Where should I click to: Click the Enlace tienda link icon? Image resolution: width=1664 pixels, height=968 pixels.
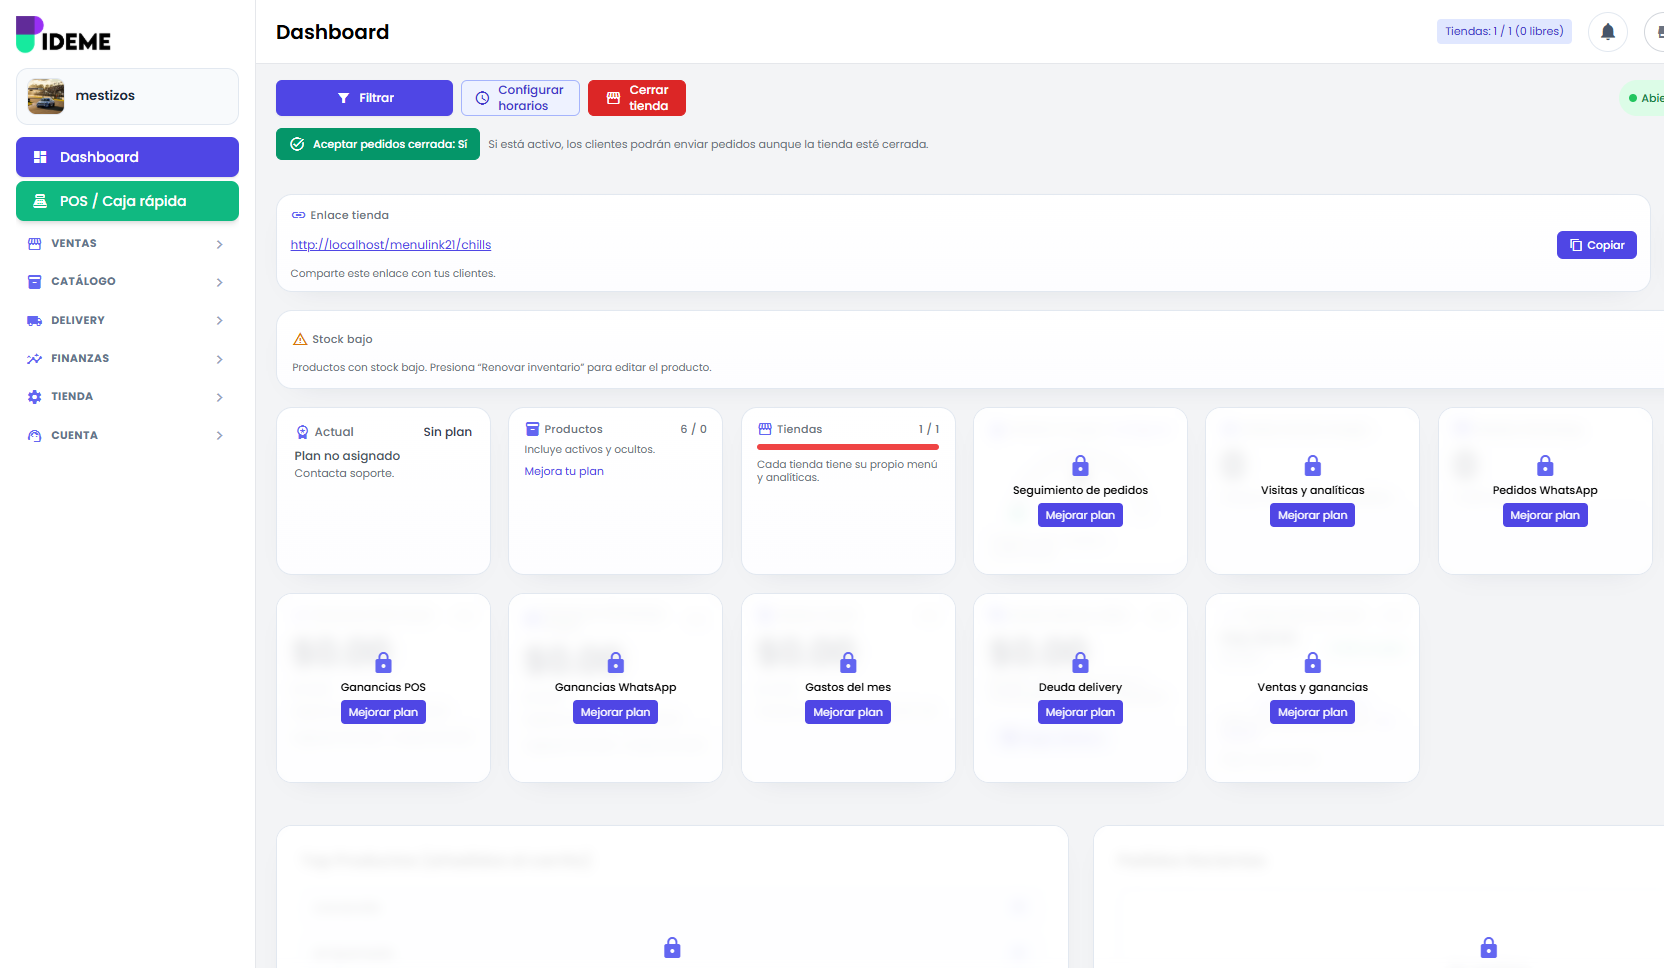pyautogui.click(x=298, y=216)
